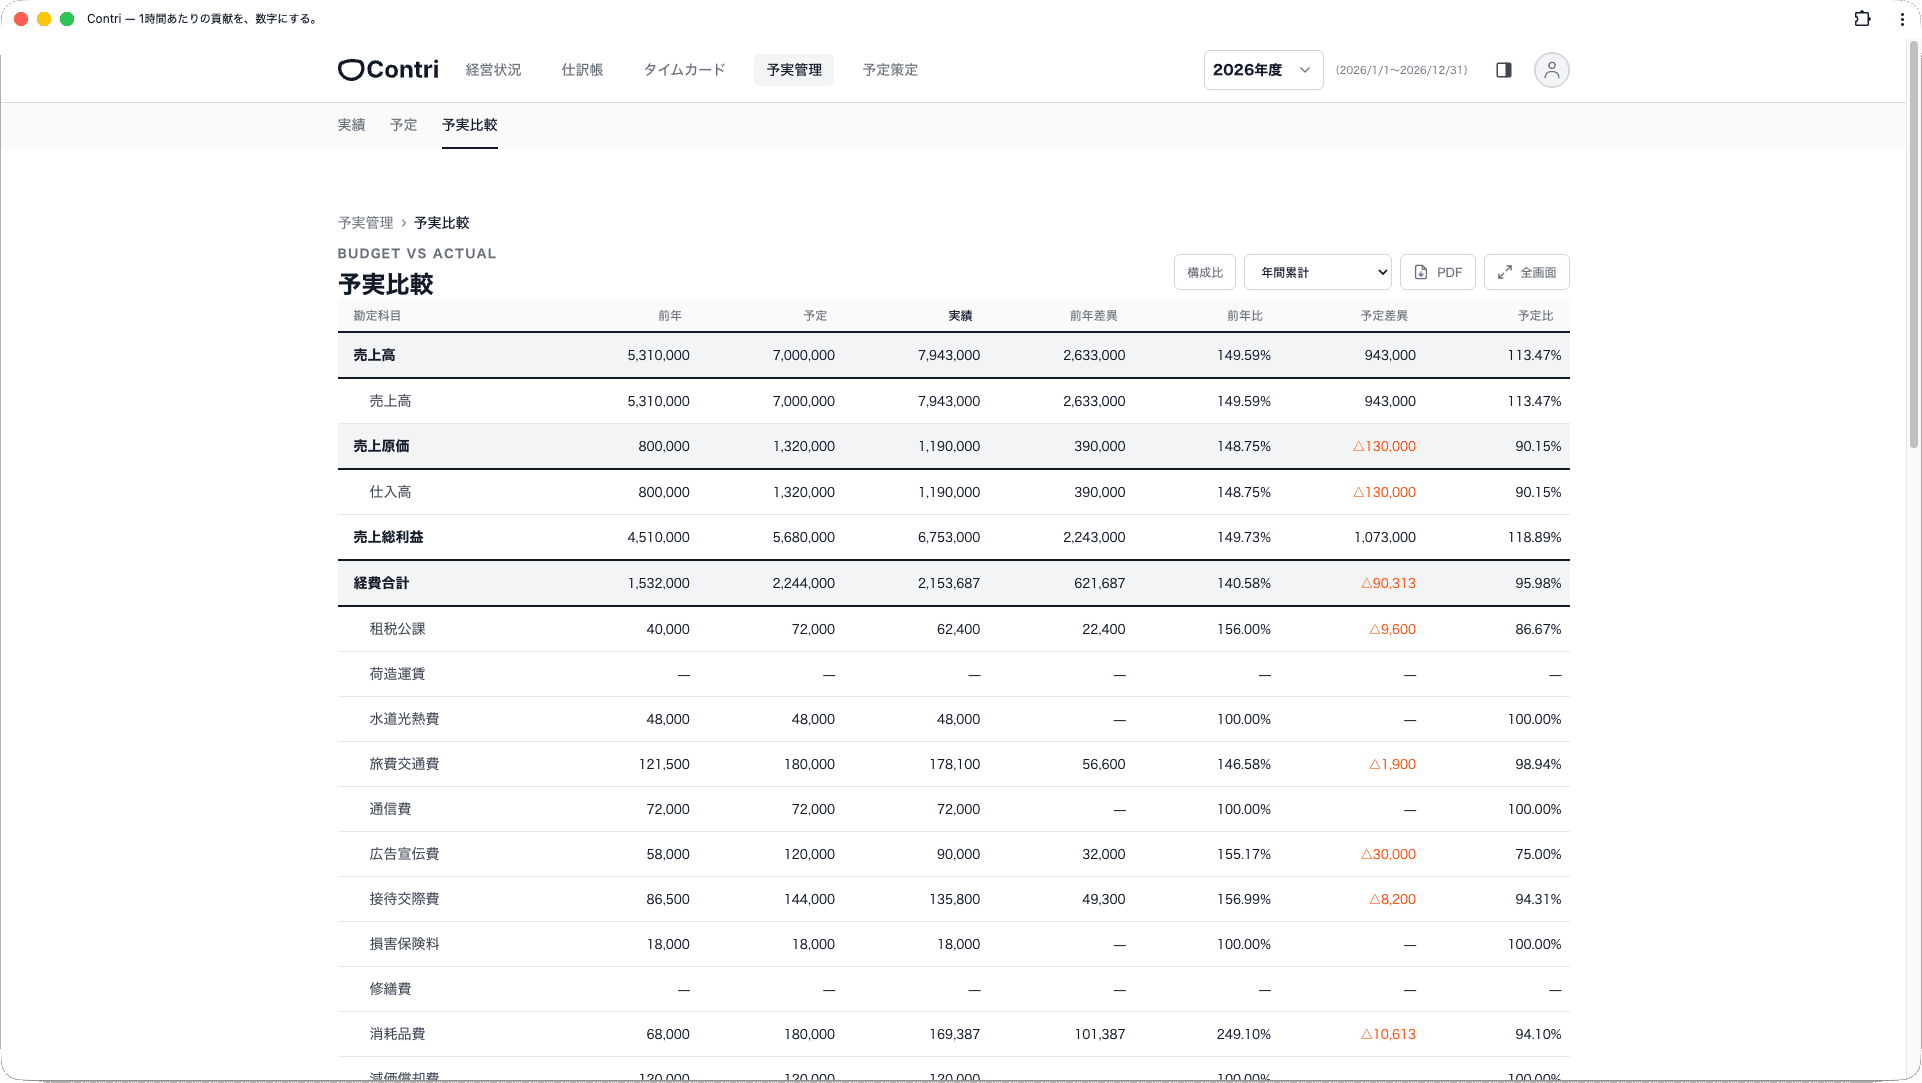The height and width of the screenshot is (1083, 1922).
Task: Select 予実管理 in the top navigation
Action: click(x=794, y=70)
